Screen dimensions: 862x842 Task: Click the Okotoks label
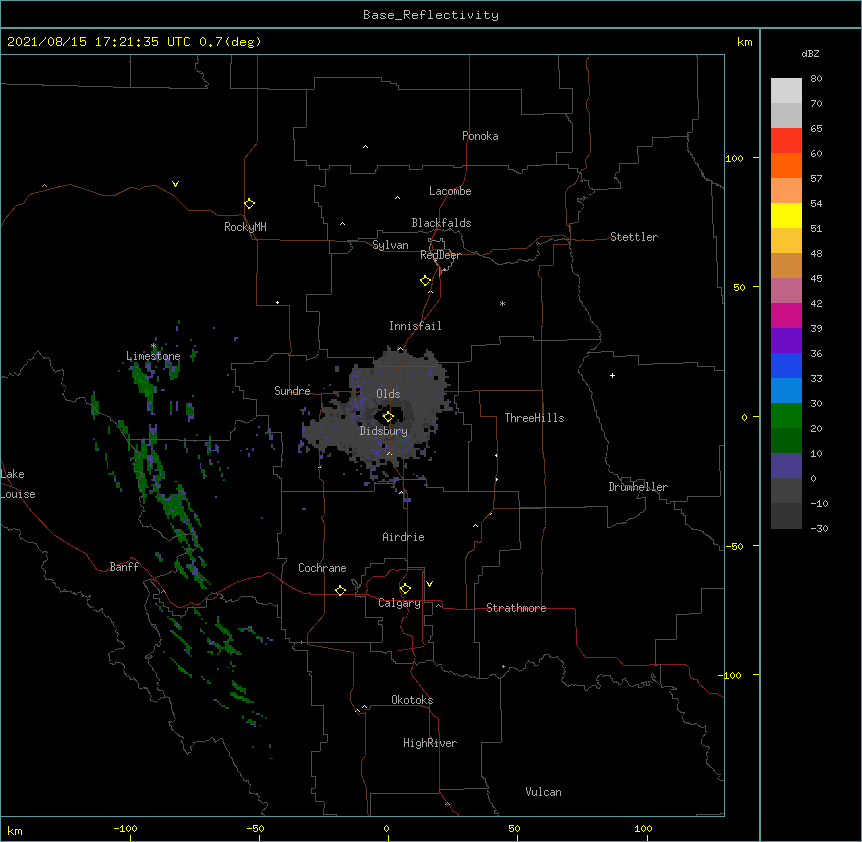(x=412, y=700)
